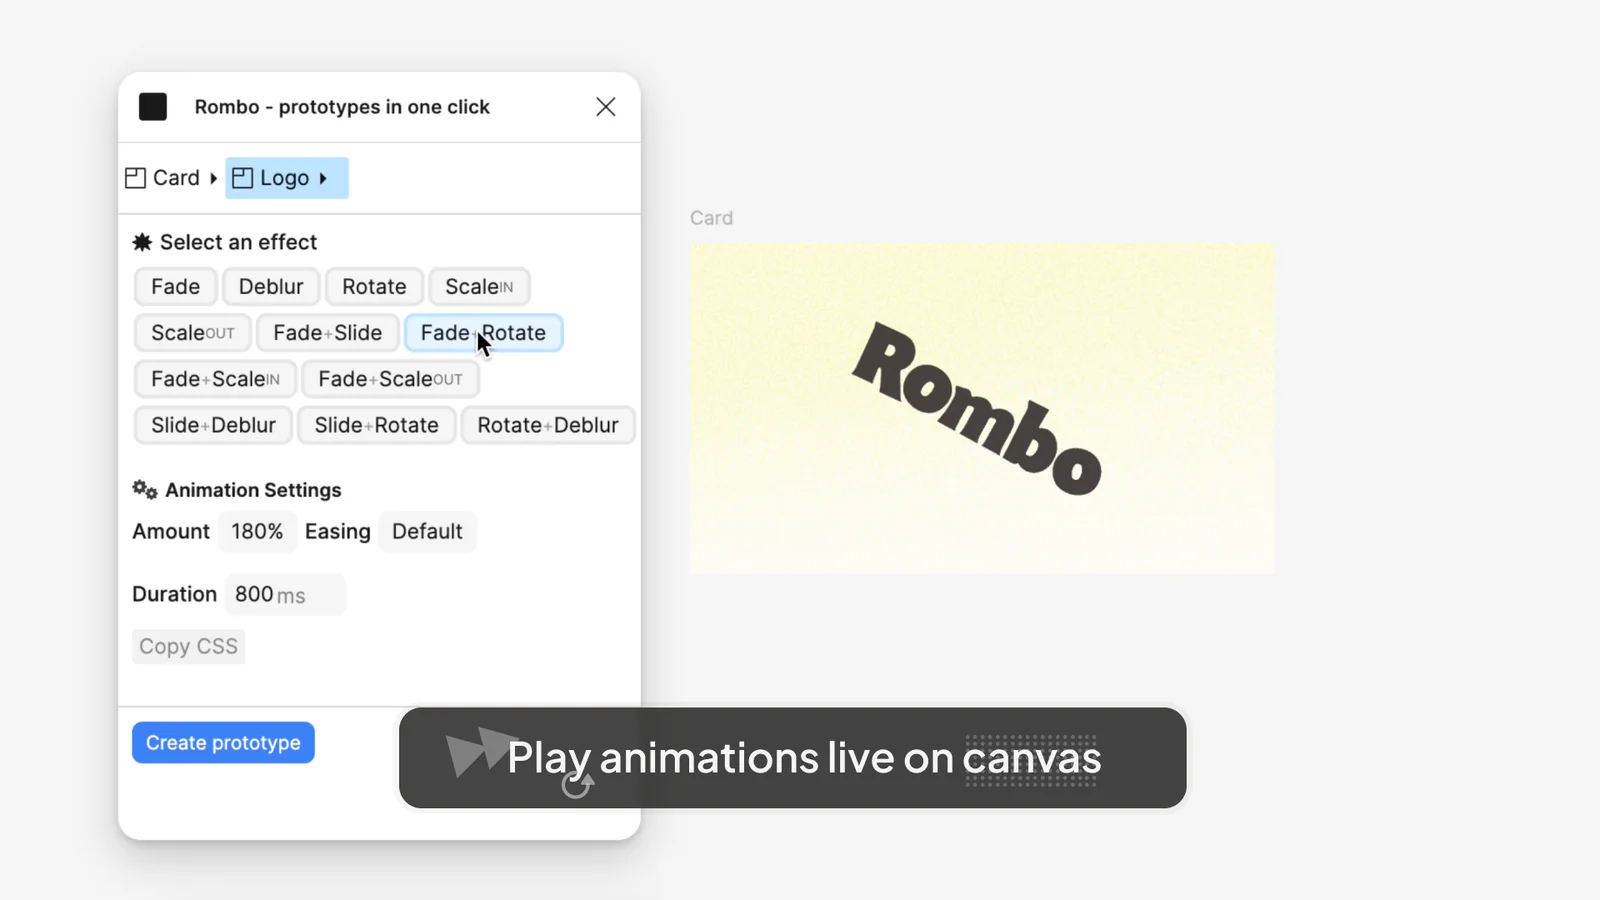Screen dimensions: 1600x900
Task: Click the Create prototype button
Action: [x=223, y=743]
